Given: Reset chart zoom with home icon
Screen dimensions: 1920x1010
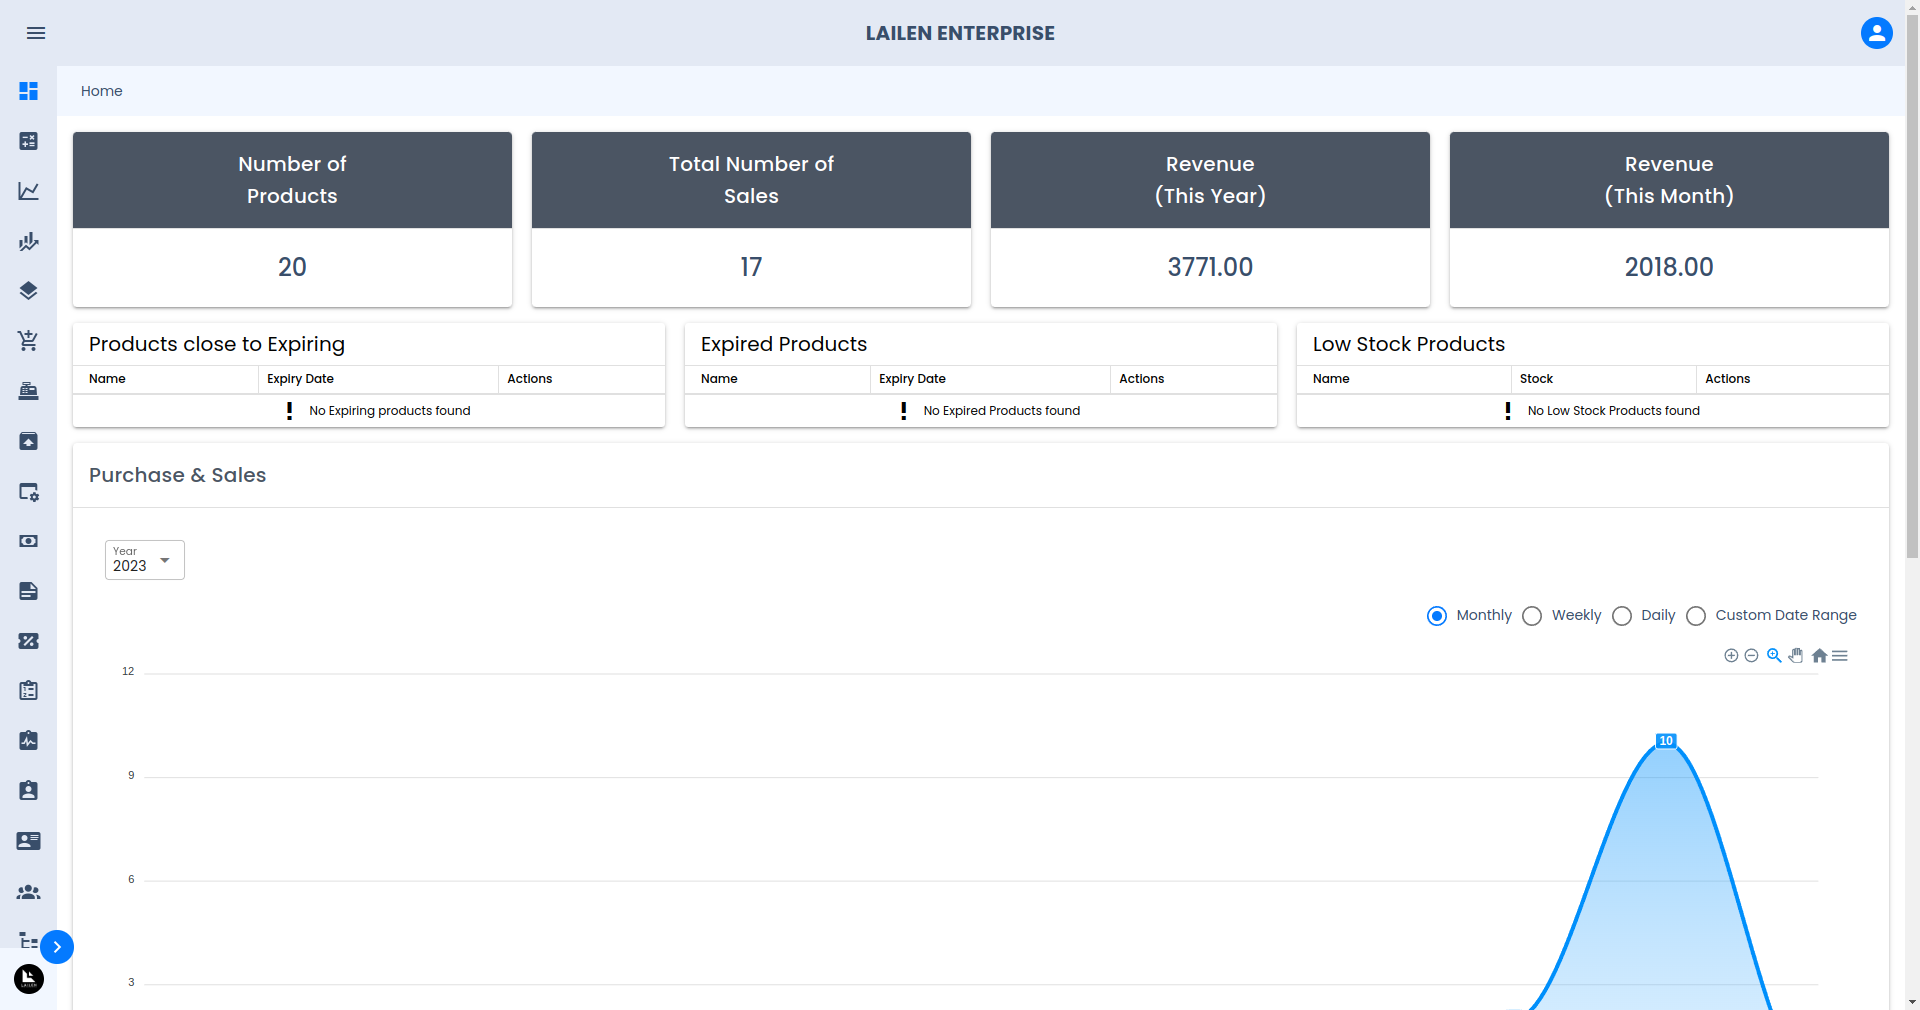Looking at the screenshot, I should point(1819,656).
